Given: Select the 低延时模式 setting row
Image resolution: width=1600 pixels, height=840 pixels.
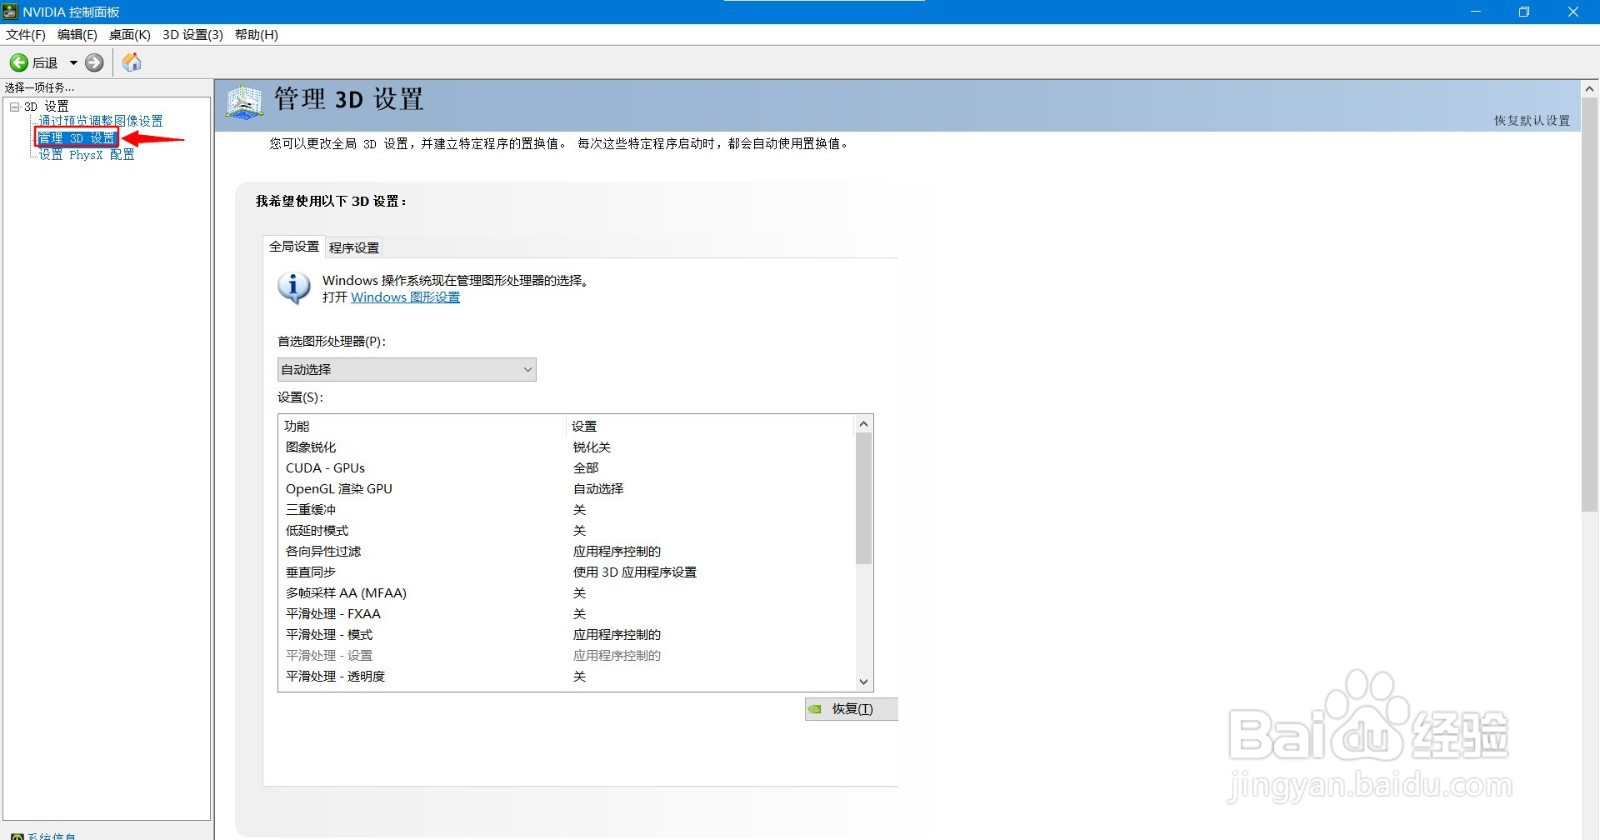Looking at the screenshot, I should [x=567, y=531].
